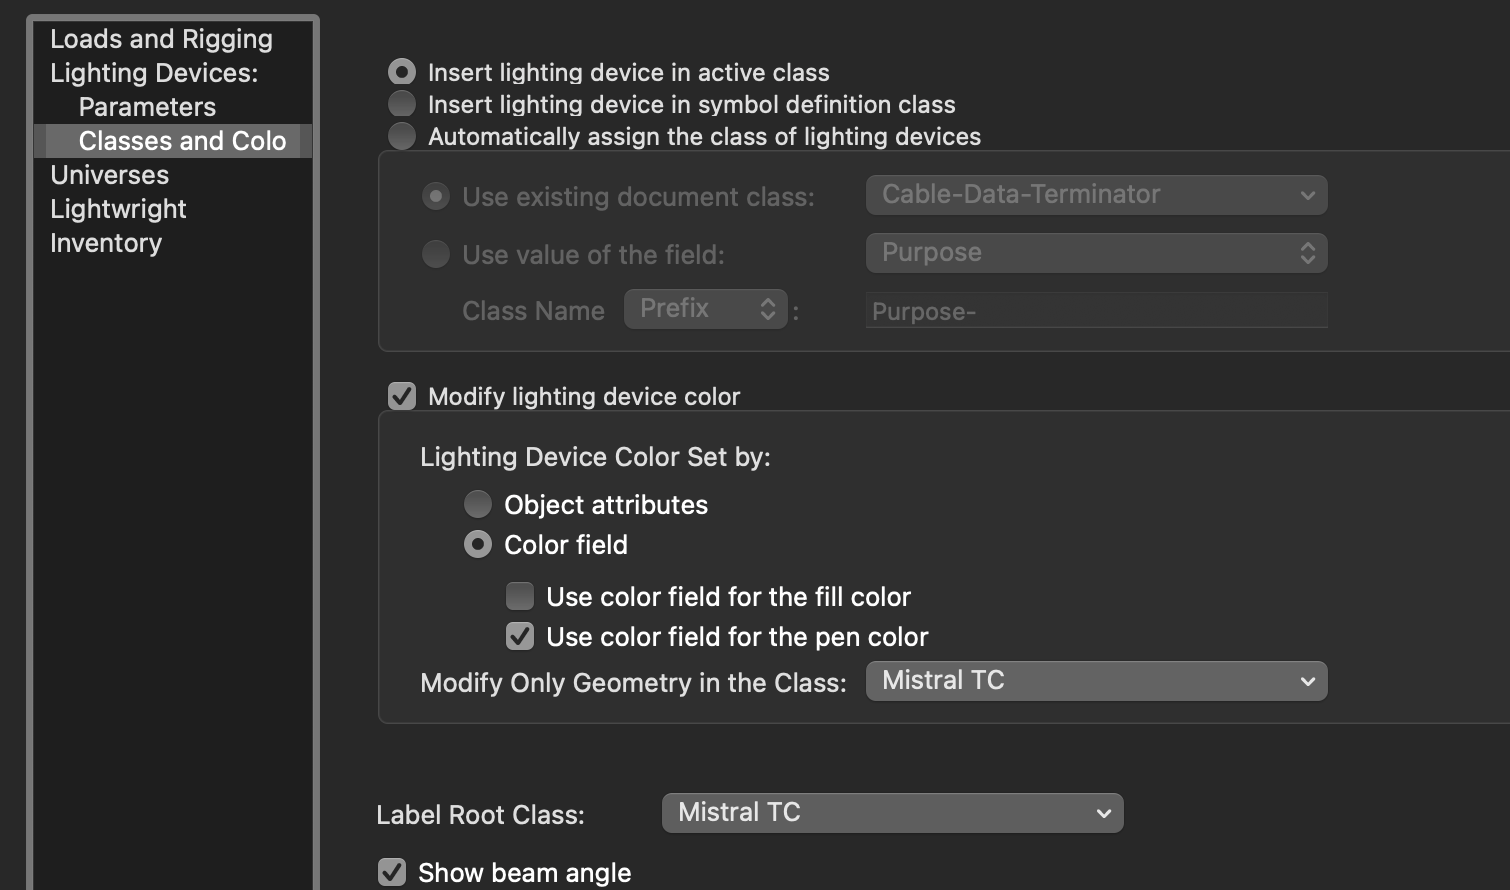Select Loads and Rigging in the sidebar
The width and height of the screenshot is (1510, 890).
pos(161,38)
